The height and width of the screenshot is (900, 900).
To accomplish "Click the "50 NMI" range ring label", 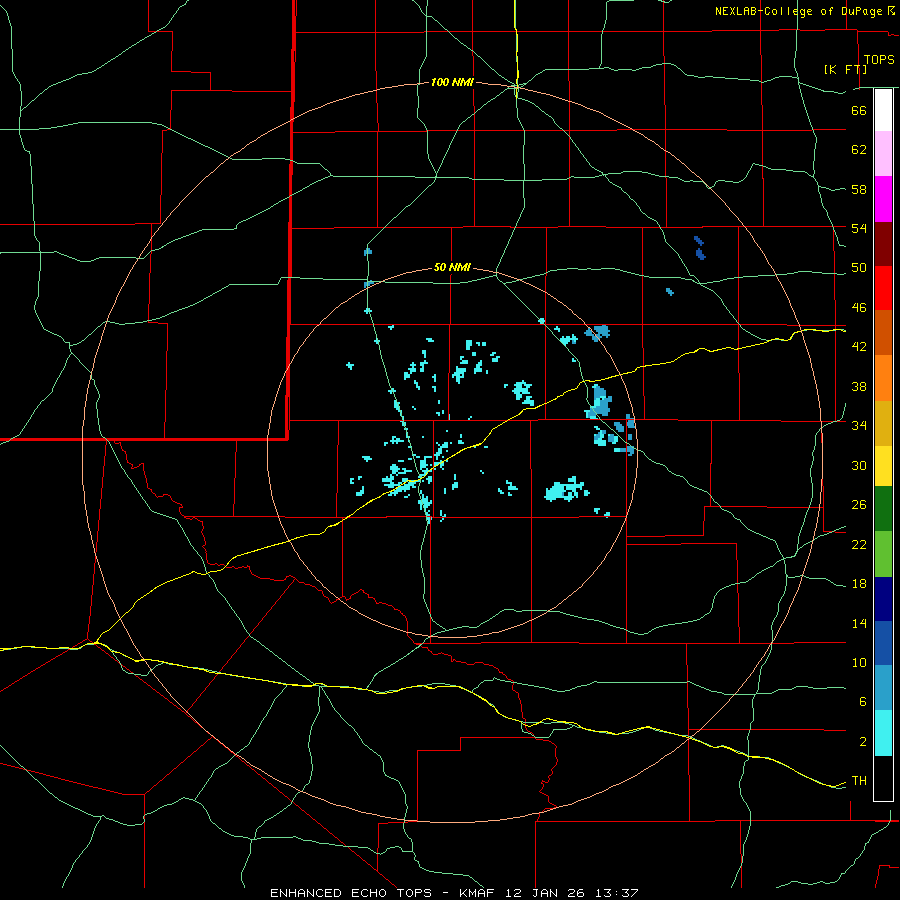I will [452, 267].
